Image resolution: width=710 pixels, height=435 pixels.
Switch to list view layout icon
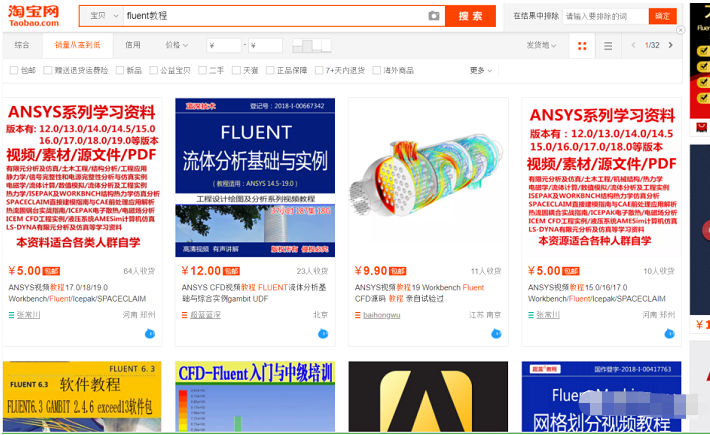[x=608, y=45]
